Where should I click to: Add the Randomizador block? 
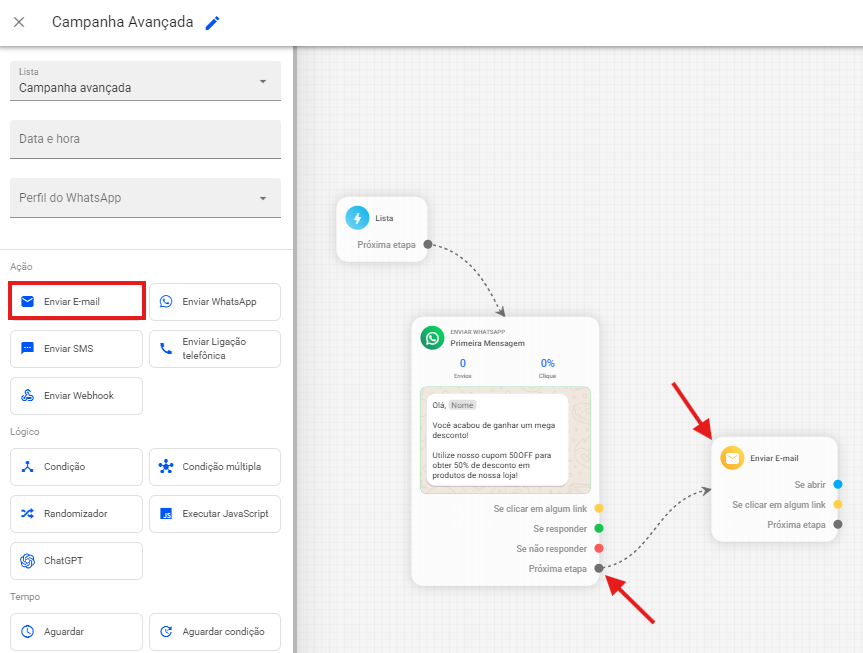(x=77, y=513)
